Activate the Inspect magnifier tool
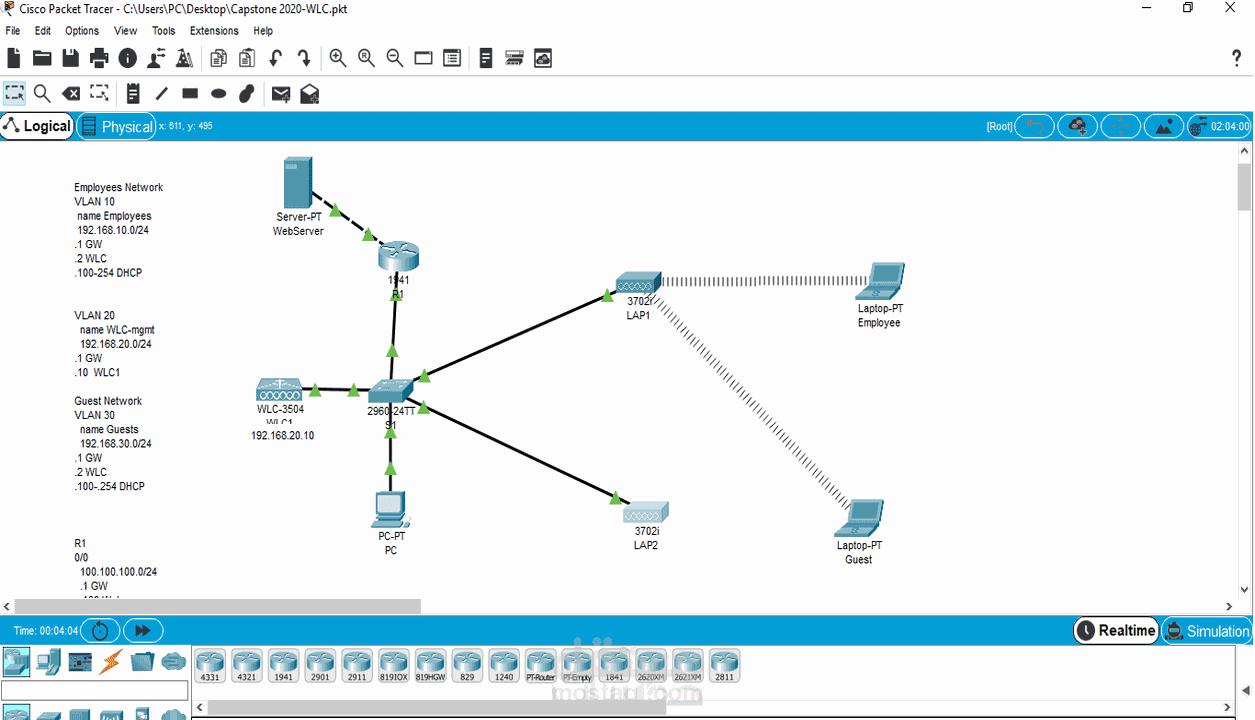 [42, 93]
